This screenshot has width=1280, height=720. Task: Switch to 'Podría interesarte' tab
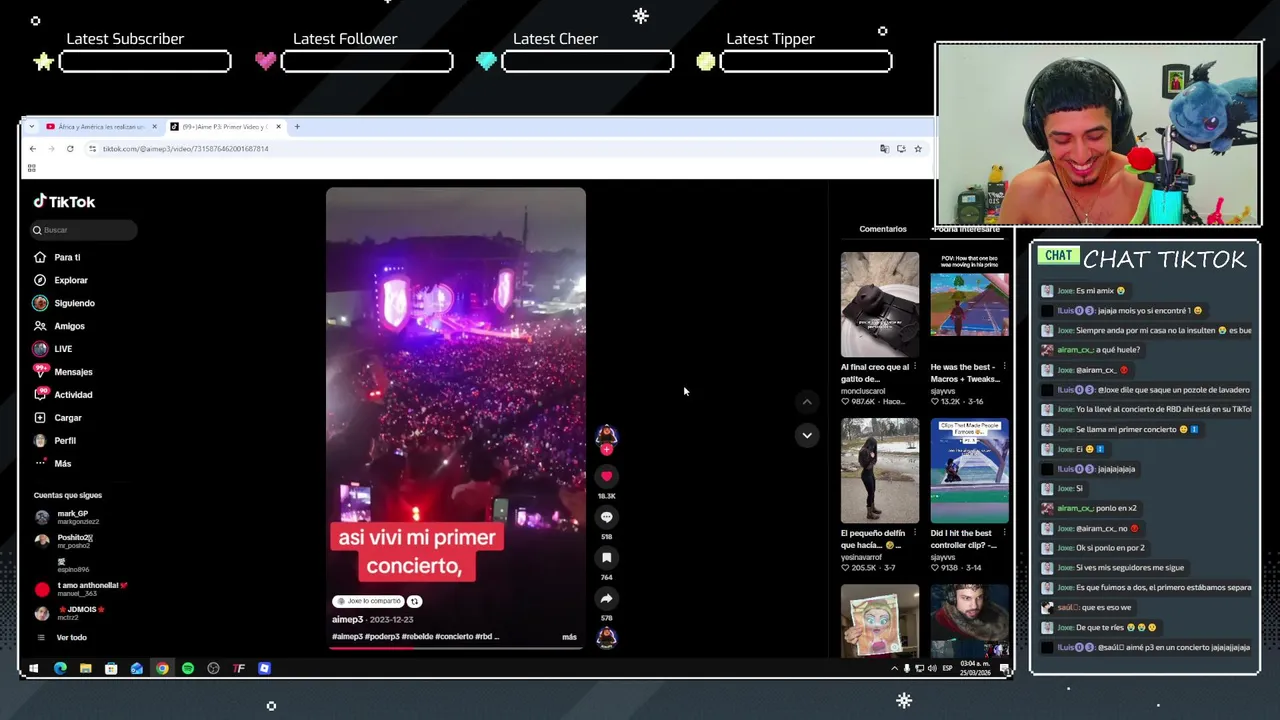966,229
